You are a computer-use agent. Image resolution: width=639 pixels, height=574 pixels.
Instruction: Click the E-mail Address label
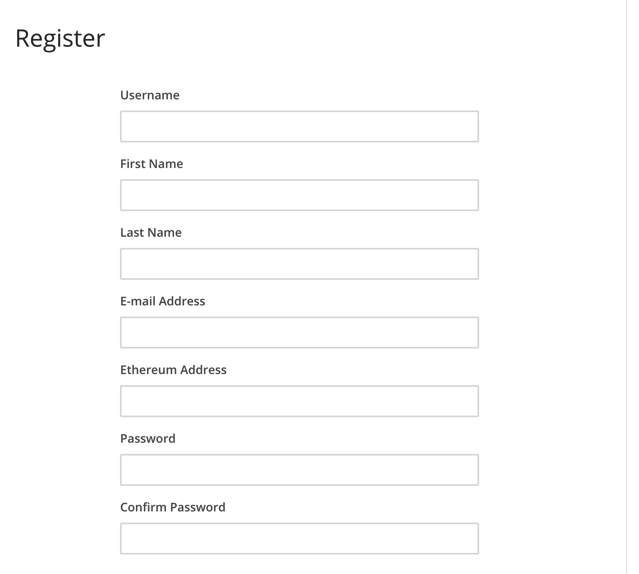coord(163,301)
